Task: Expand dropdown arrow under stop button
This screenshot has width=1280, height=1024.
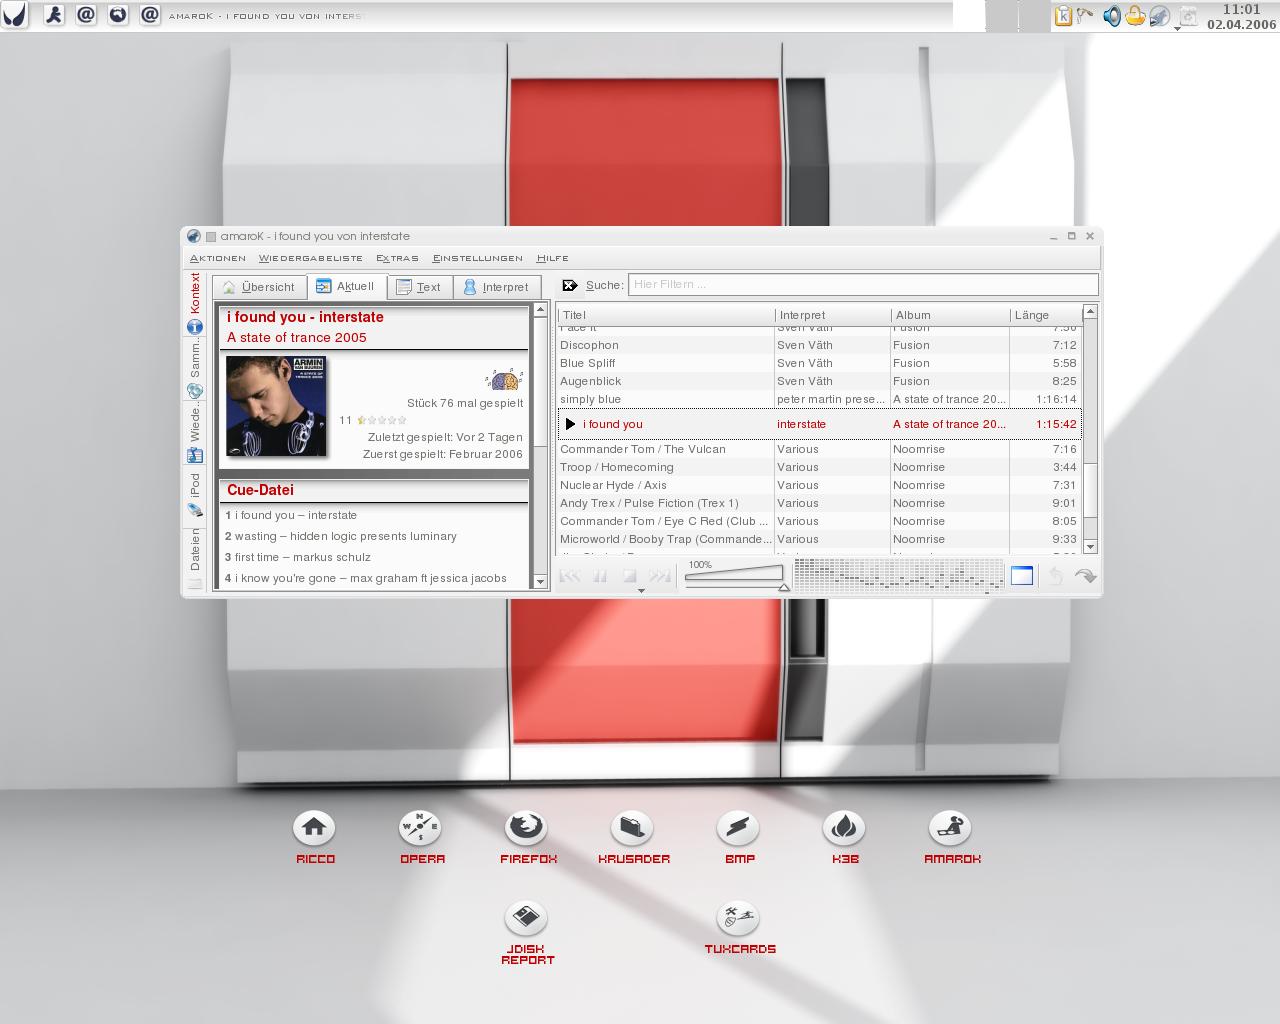Action: [641, 591]
